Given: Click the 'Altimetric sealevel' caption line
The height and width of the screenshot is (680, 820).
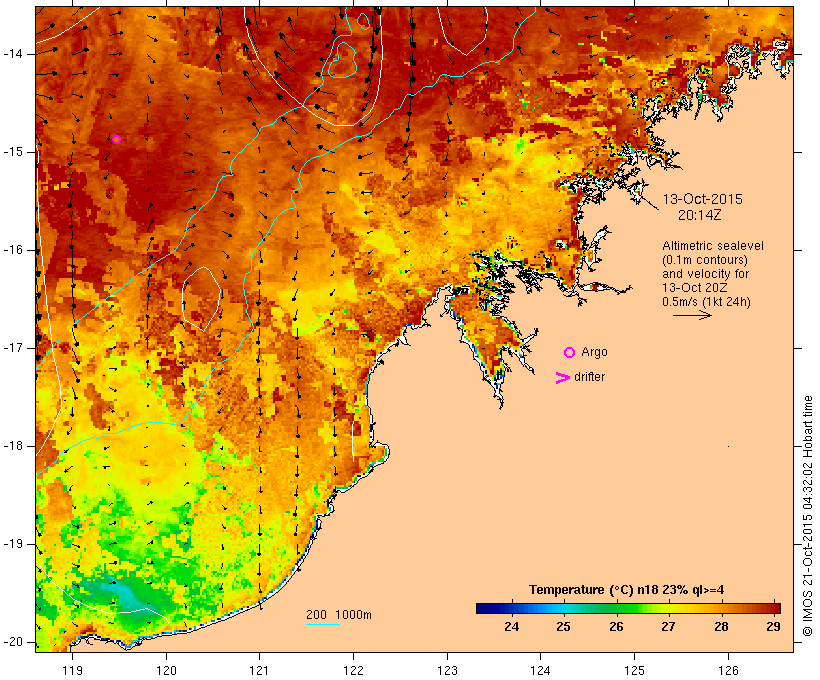Looking at the screenshot, I should (713, 246).
